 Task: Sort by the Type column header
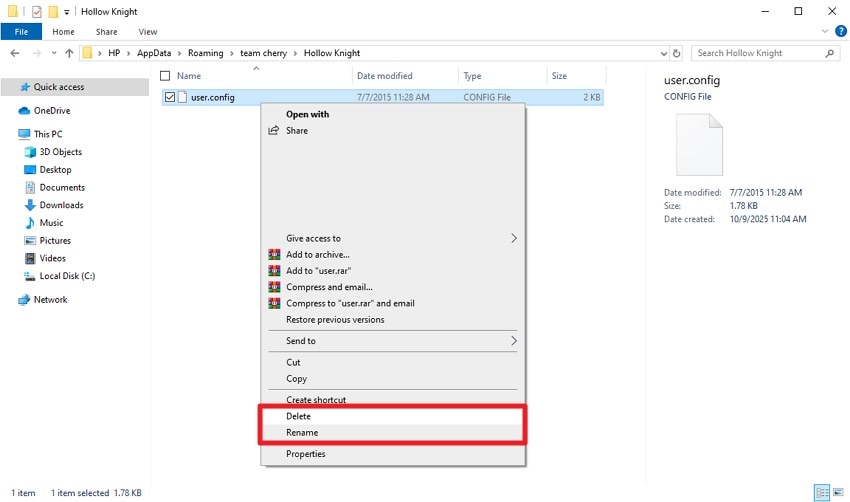pos(472,76)
